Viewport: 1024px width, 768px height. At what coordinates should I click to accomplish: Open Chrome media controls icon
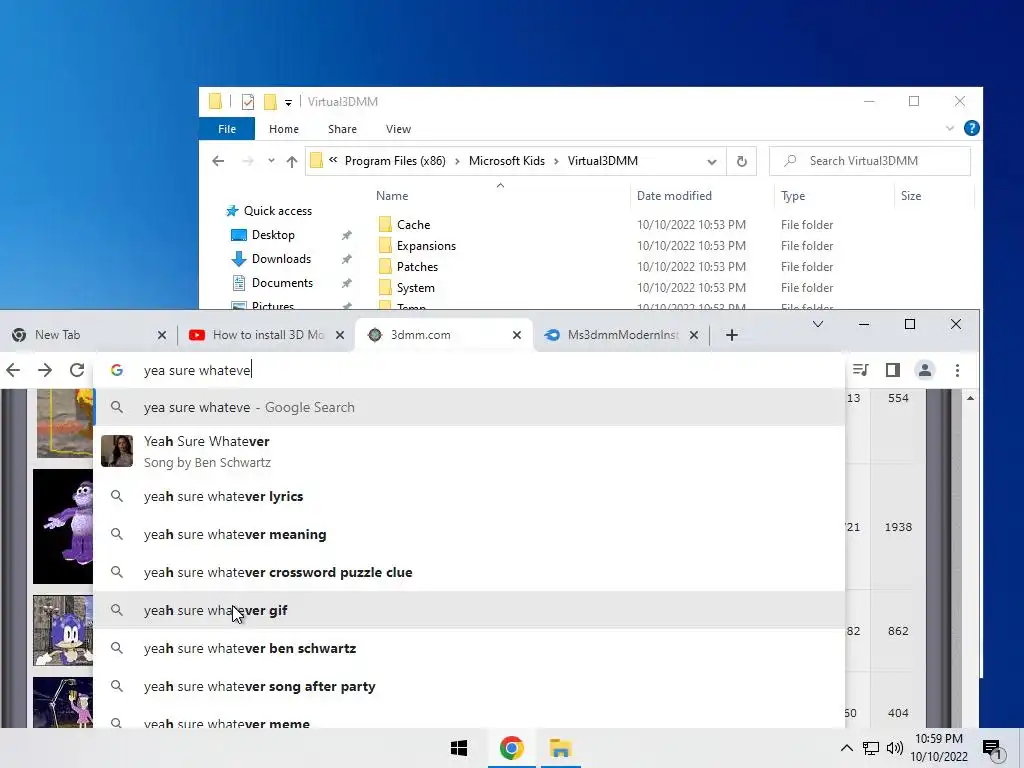(x=861, y=370)
